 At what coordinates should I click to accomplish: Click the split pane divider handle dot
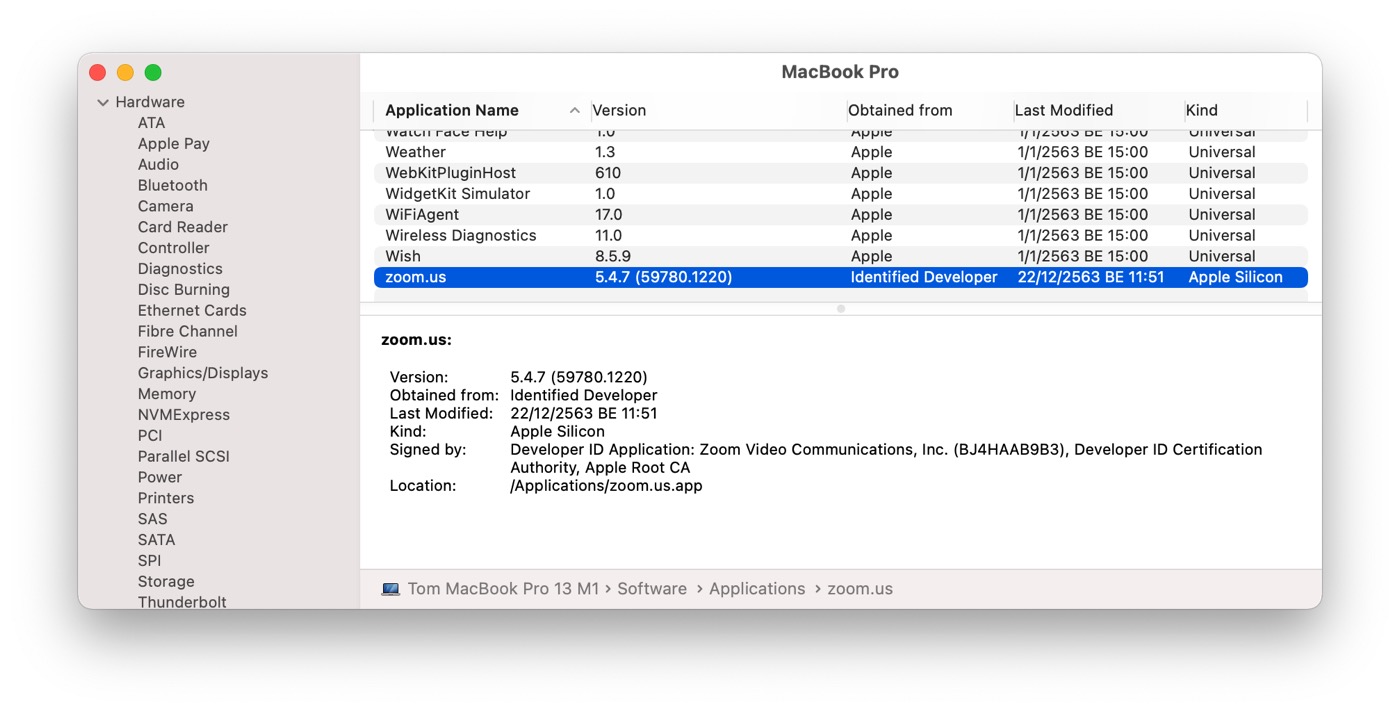[840, 309]
